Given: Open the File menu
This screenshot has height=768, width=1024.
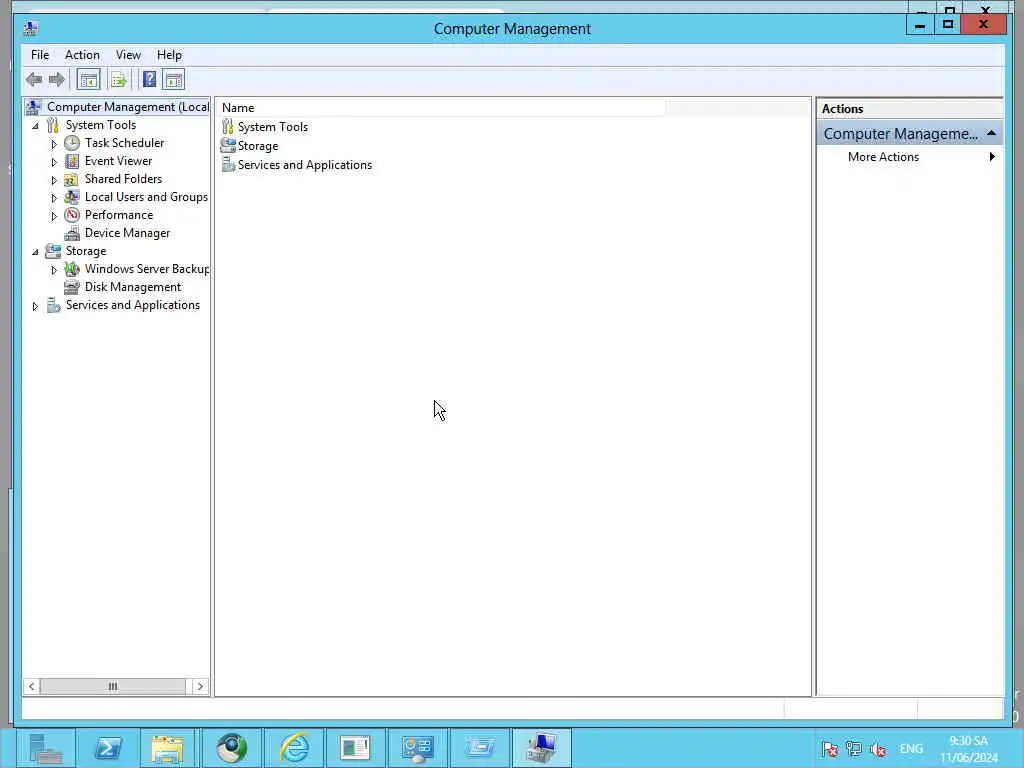Looking at the screenshot, I should point(40,55).
